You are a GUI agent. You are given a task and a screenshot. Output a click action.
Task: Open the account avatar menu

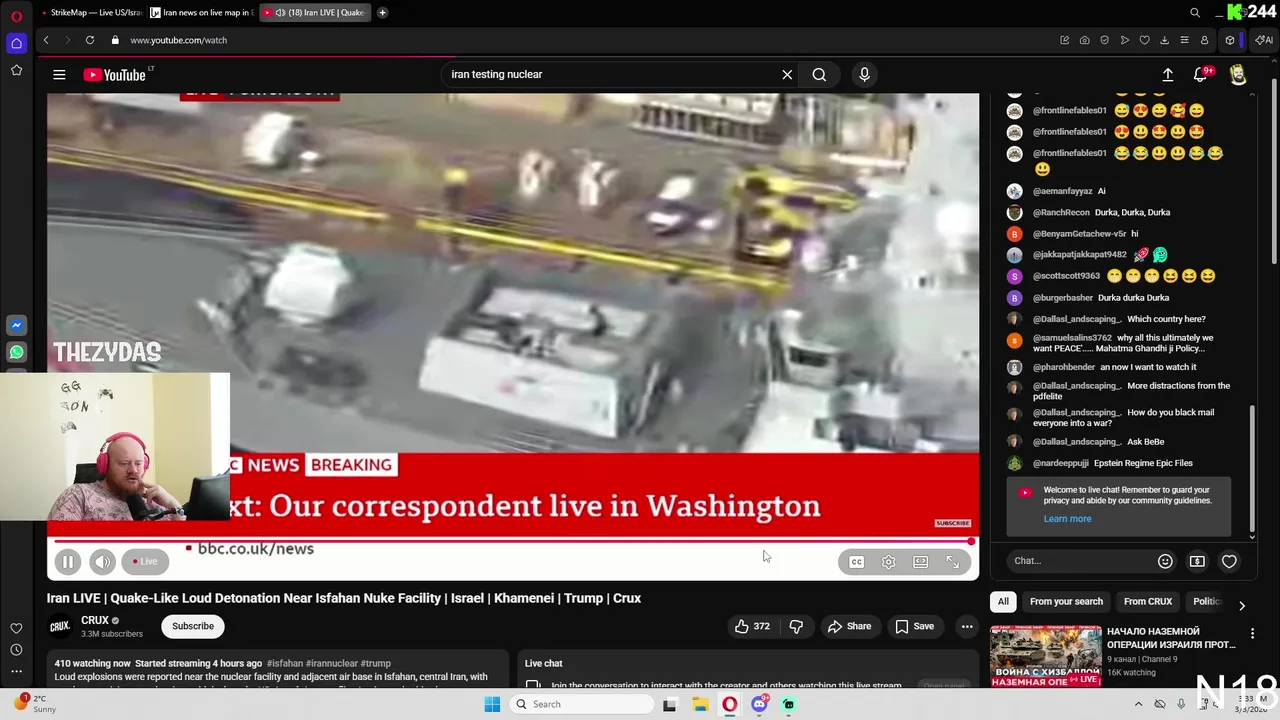tap(1238, 75)
